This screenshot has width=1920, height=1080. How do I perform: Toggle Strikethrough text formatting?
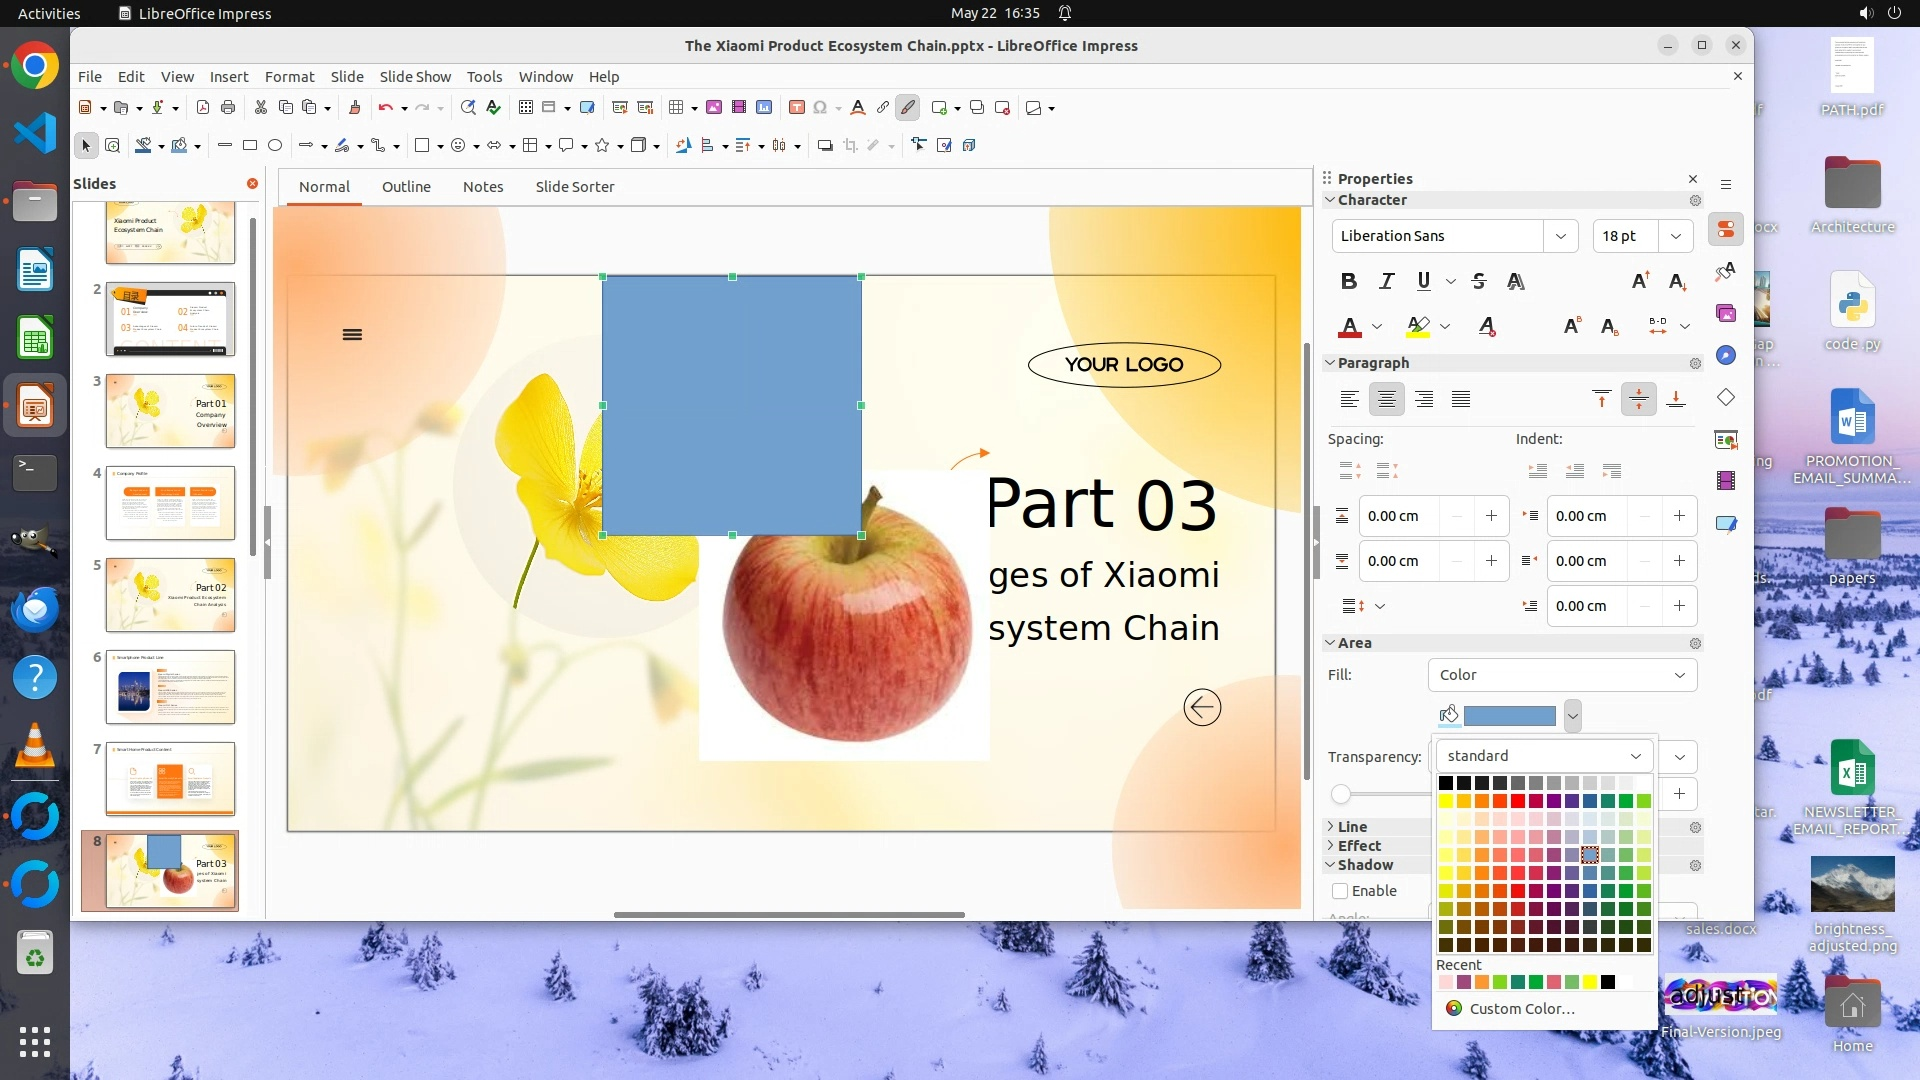[x=1479, y=282]
